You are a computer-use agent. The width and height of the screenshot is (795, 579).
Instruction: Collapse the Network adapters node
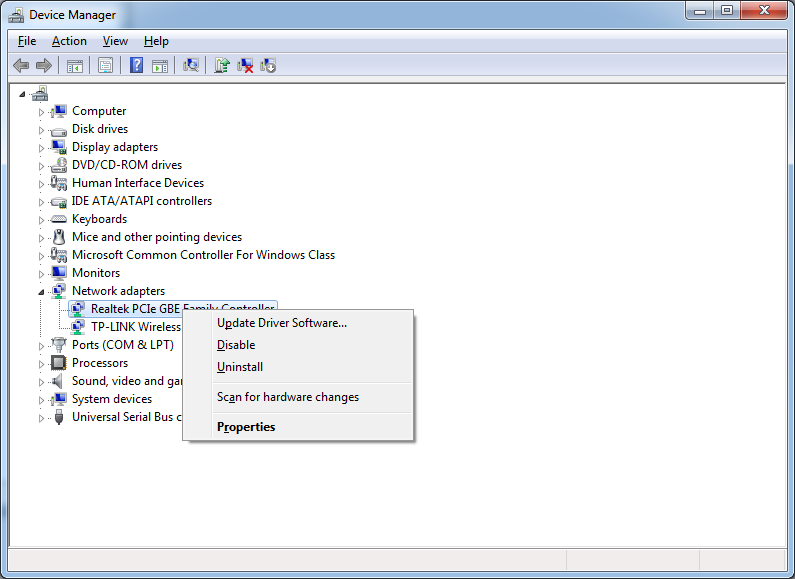click(42, 292)
